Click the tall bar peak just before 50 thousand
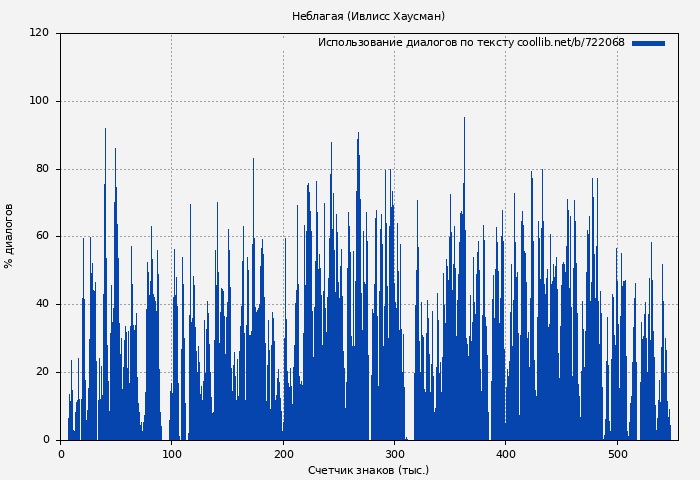Viewport: 700px width, 480px height. [x=105, y=130]
